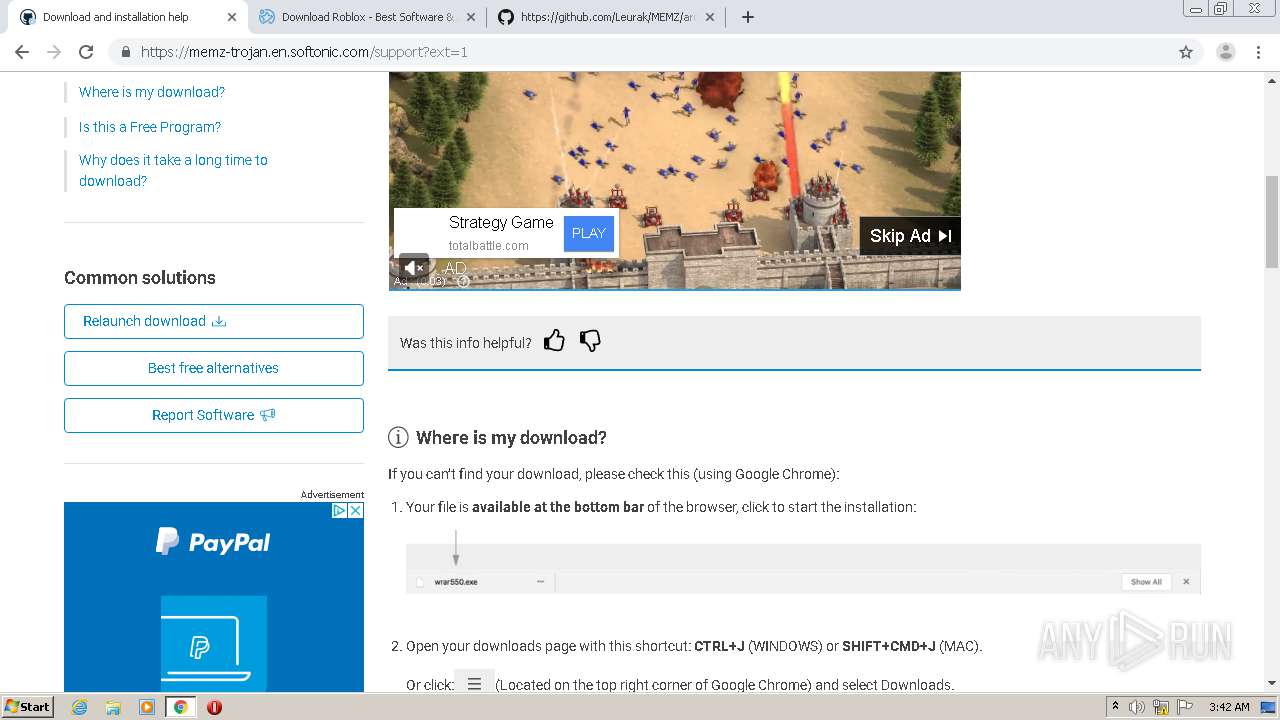Click the 'Where is my download?' heading

(511, 438)
